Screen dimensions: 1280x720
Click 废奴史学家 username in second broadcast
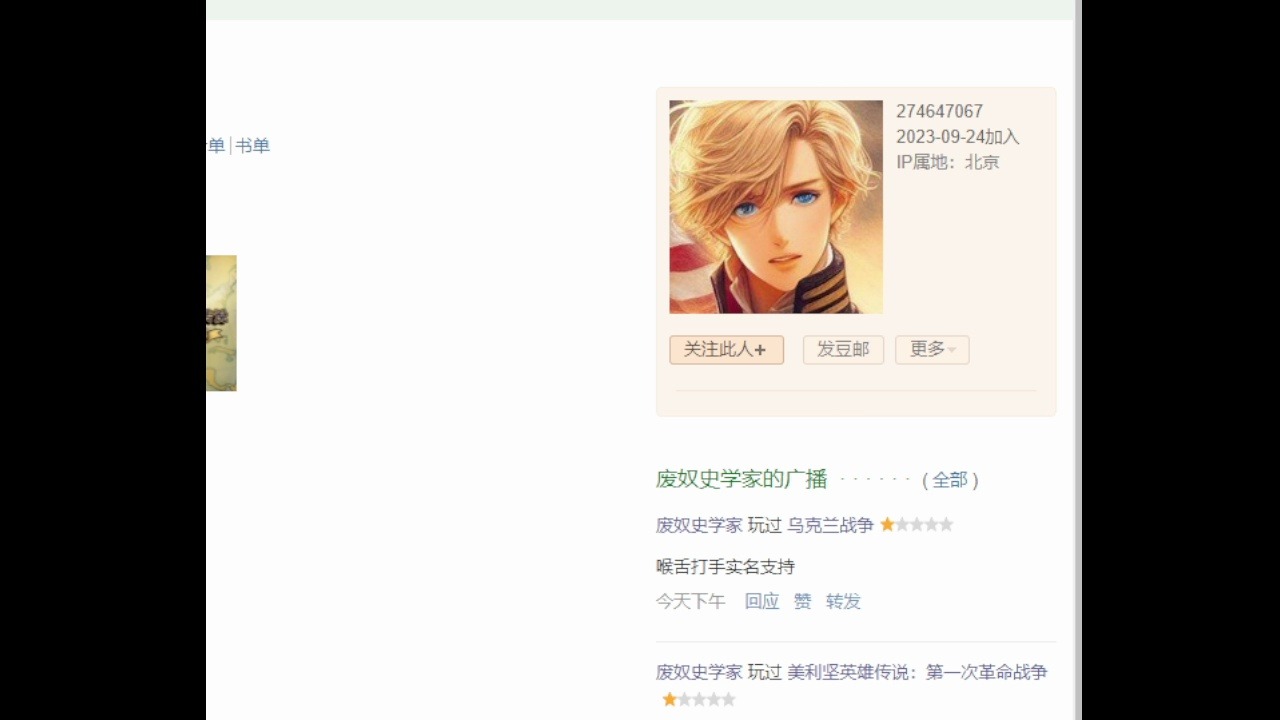699,672
